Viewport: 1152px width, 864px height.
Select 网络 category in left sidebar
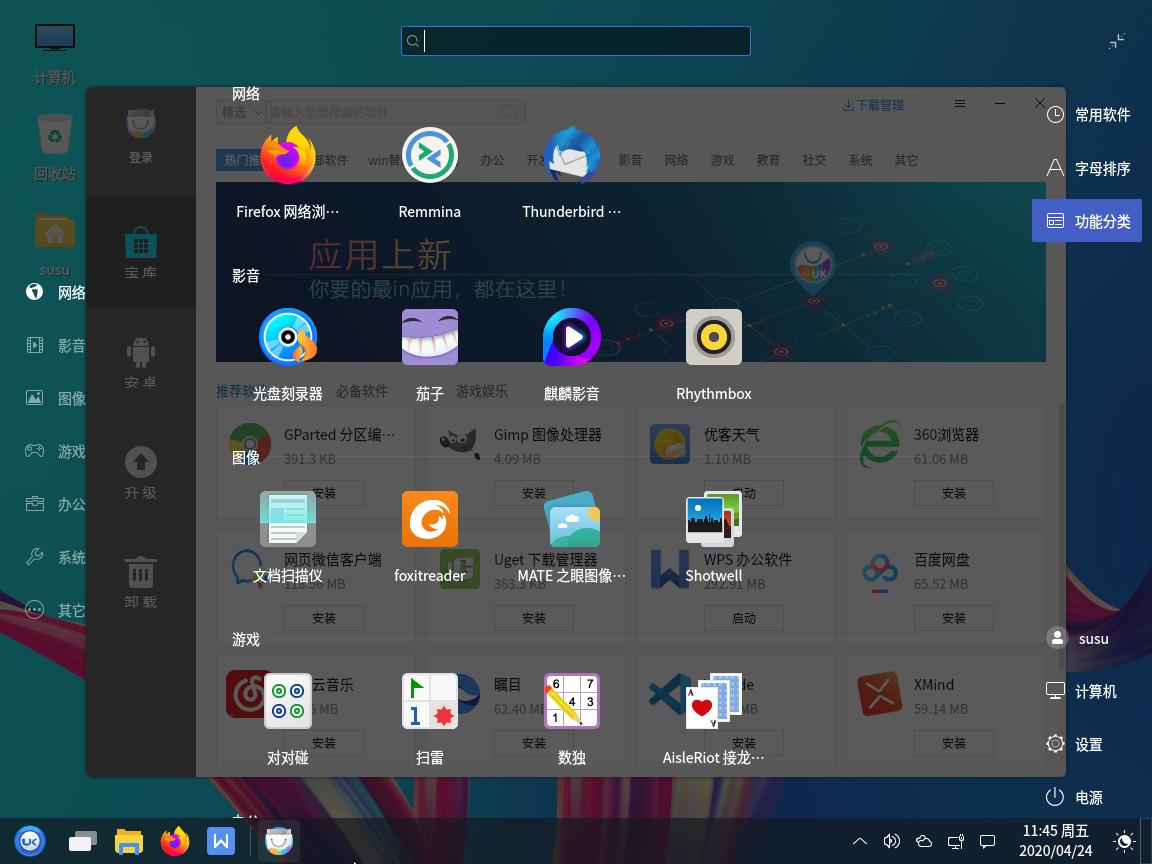pyautogui.click(x=55, y=292)
